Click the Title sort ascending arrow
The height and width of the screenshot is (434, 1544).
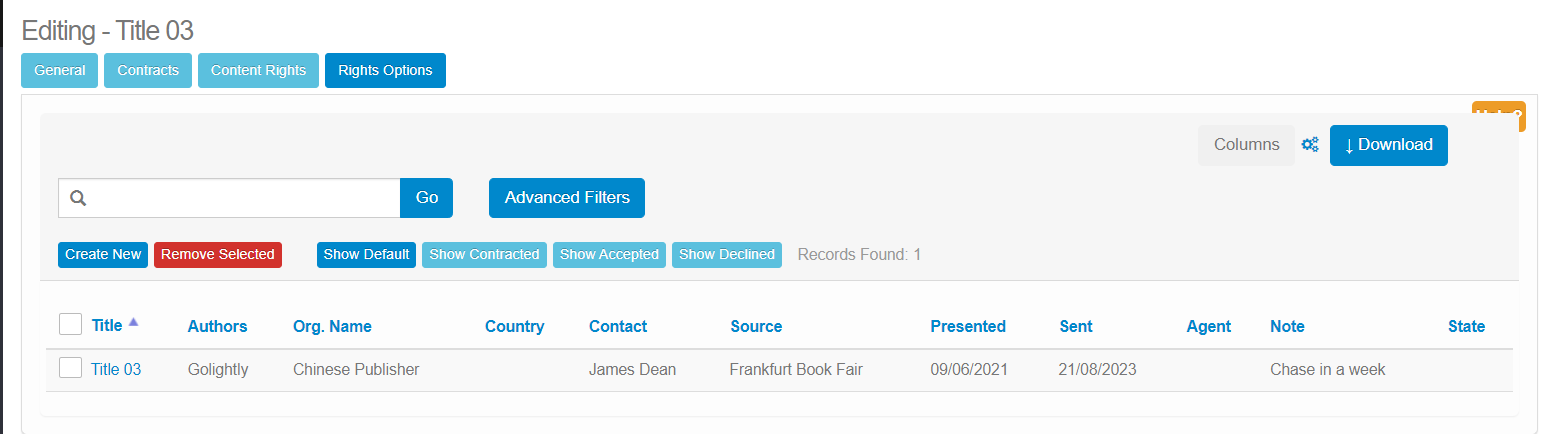point(134,323)
